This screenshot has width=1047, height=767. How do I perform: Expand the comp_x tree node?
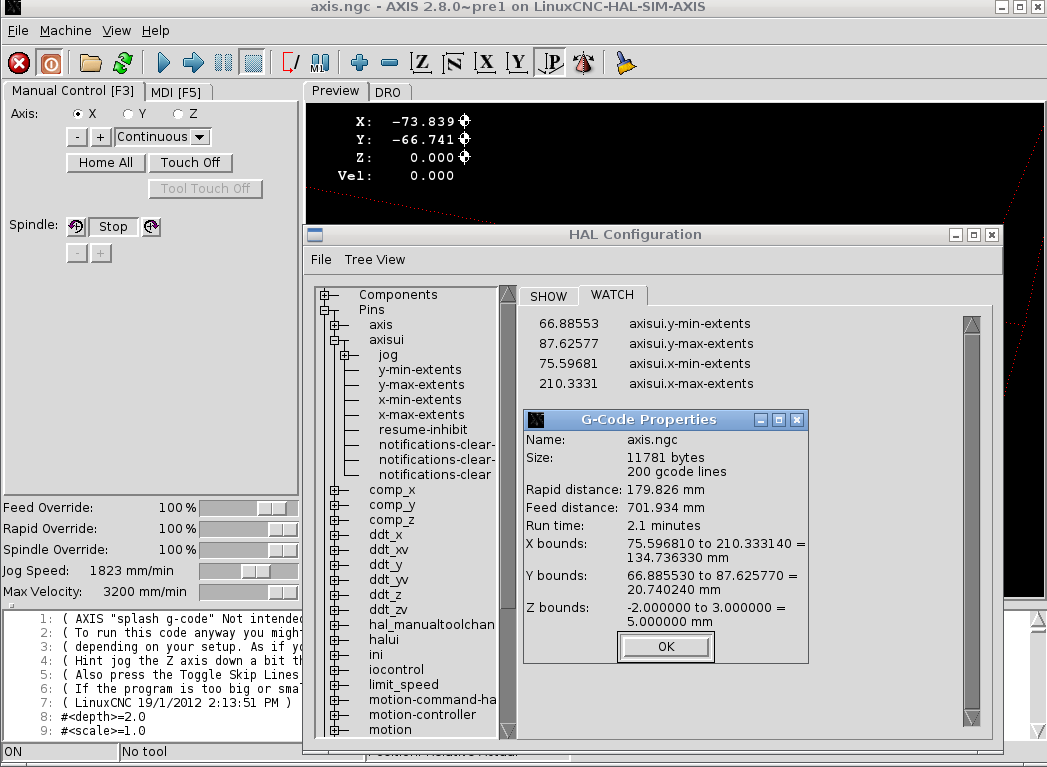click(x=335, y=490)
